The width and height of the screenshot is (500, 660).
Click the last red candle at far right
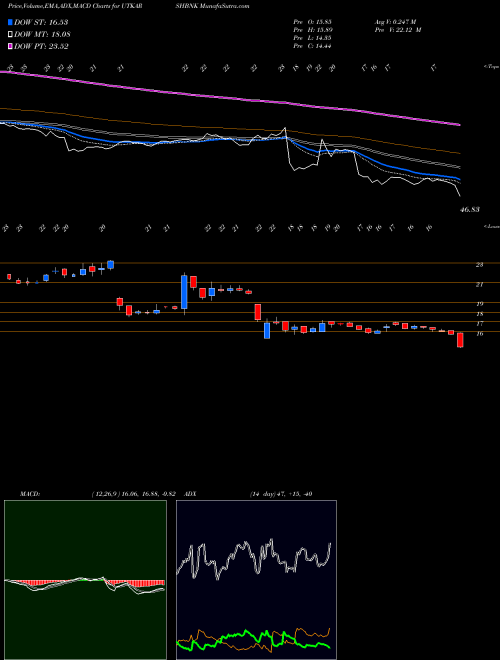(x=460, y=340)
